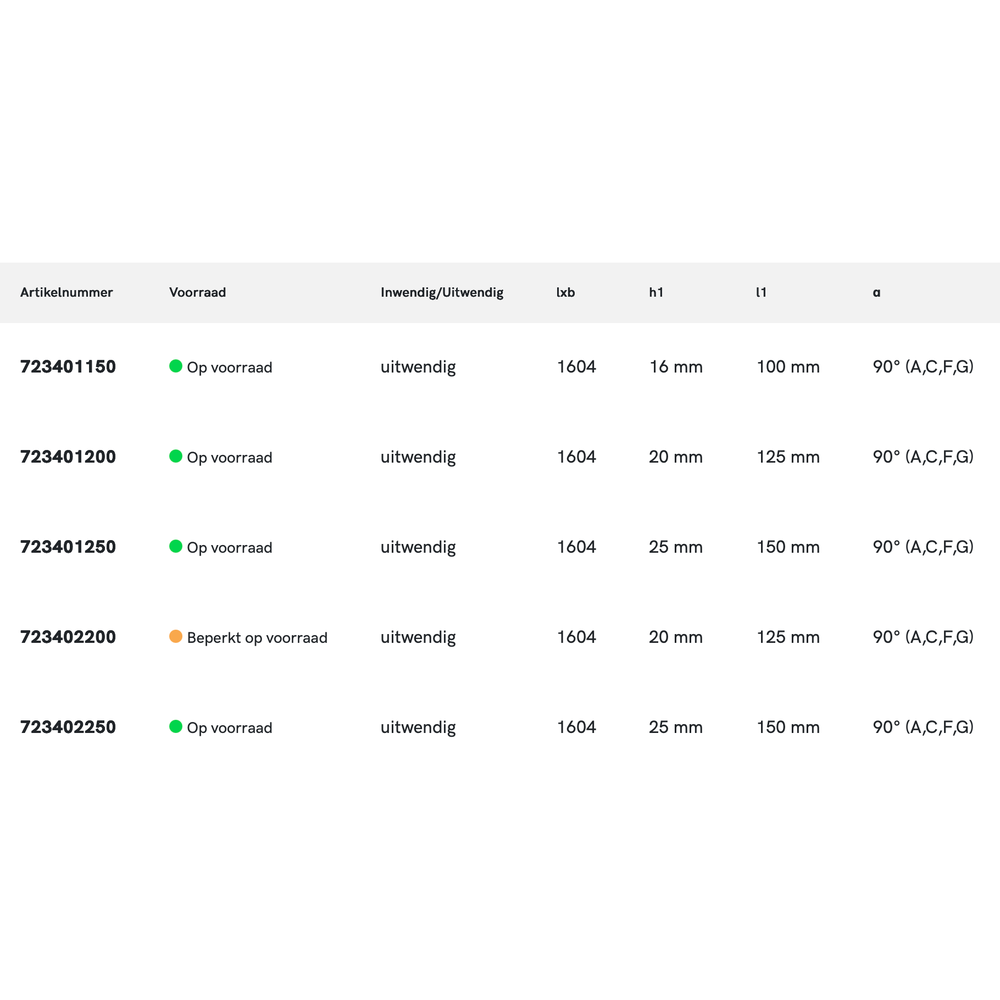Select article number 723402250

click(68, 727)
